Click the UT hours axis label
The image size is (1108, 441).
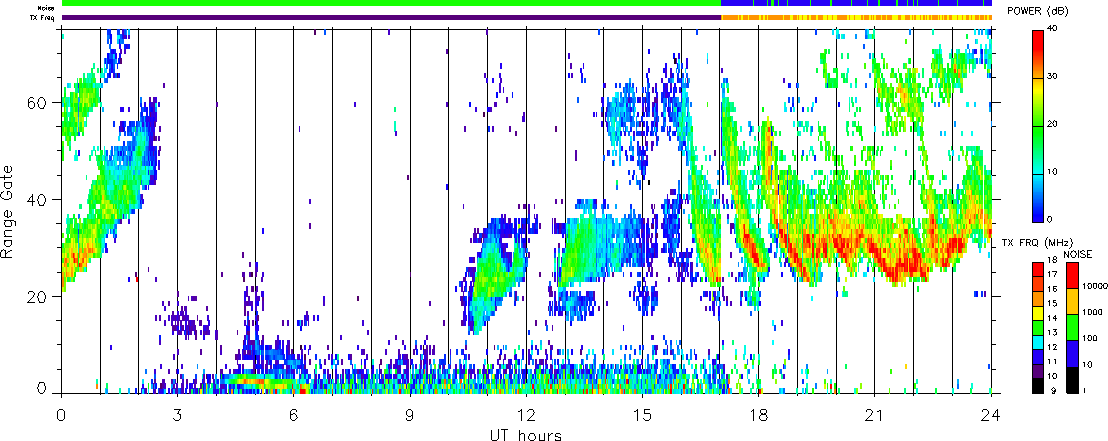click(527, 435)
